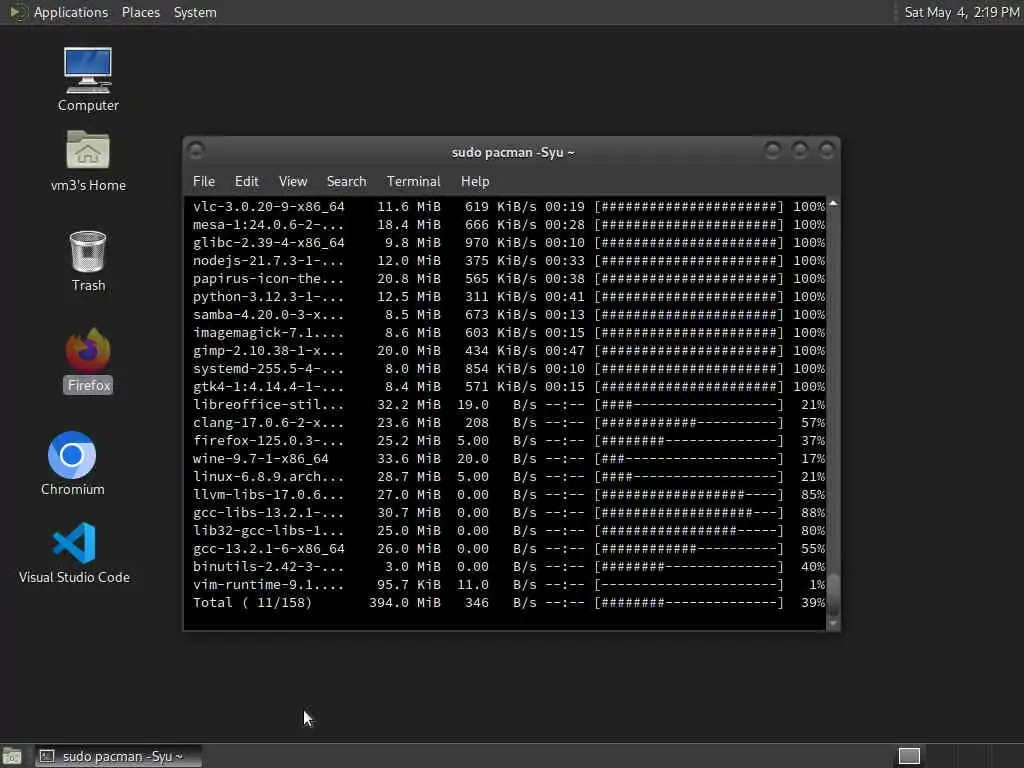Viewport: 1024px width, 768px height.
Task: Click the gcc-13.2.1-6-x86_64 package name
Action: click(x=268, y=549)
